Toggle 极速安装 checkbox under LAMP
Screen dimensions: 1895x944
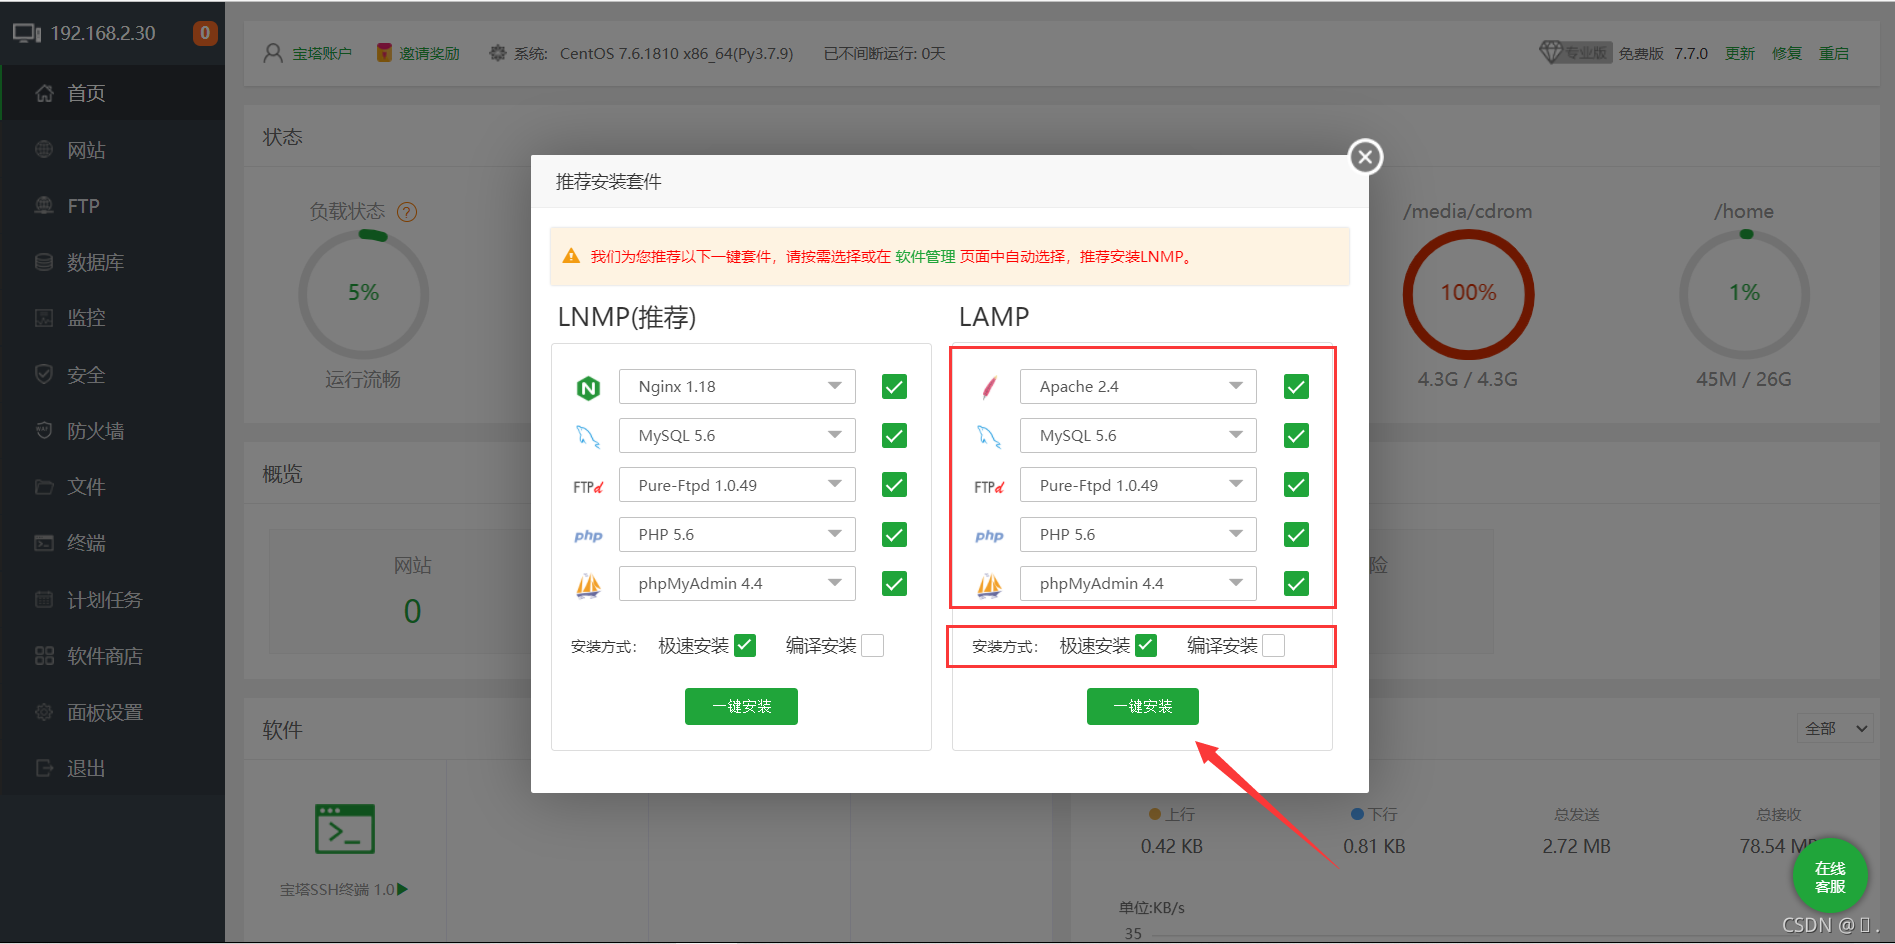click(1146, 646)
